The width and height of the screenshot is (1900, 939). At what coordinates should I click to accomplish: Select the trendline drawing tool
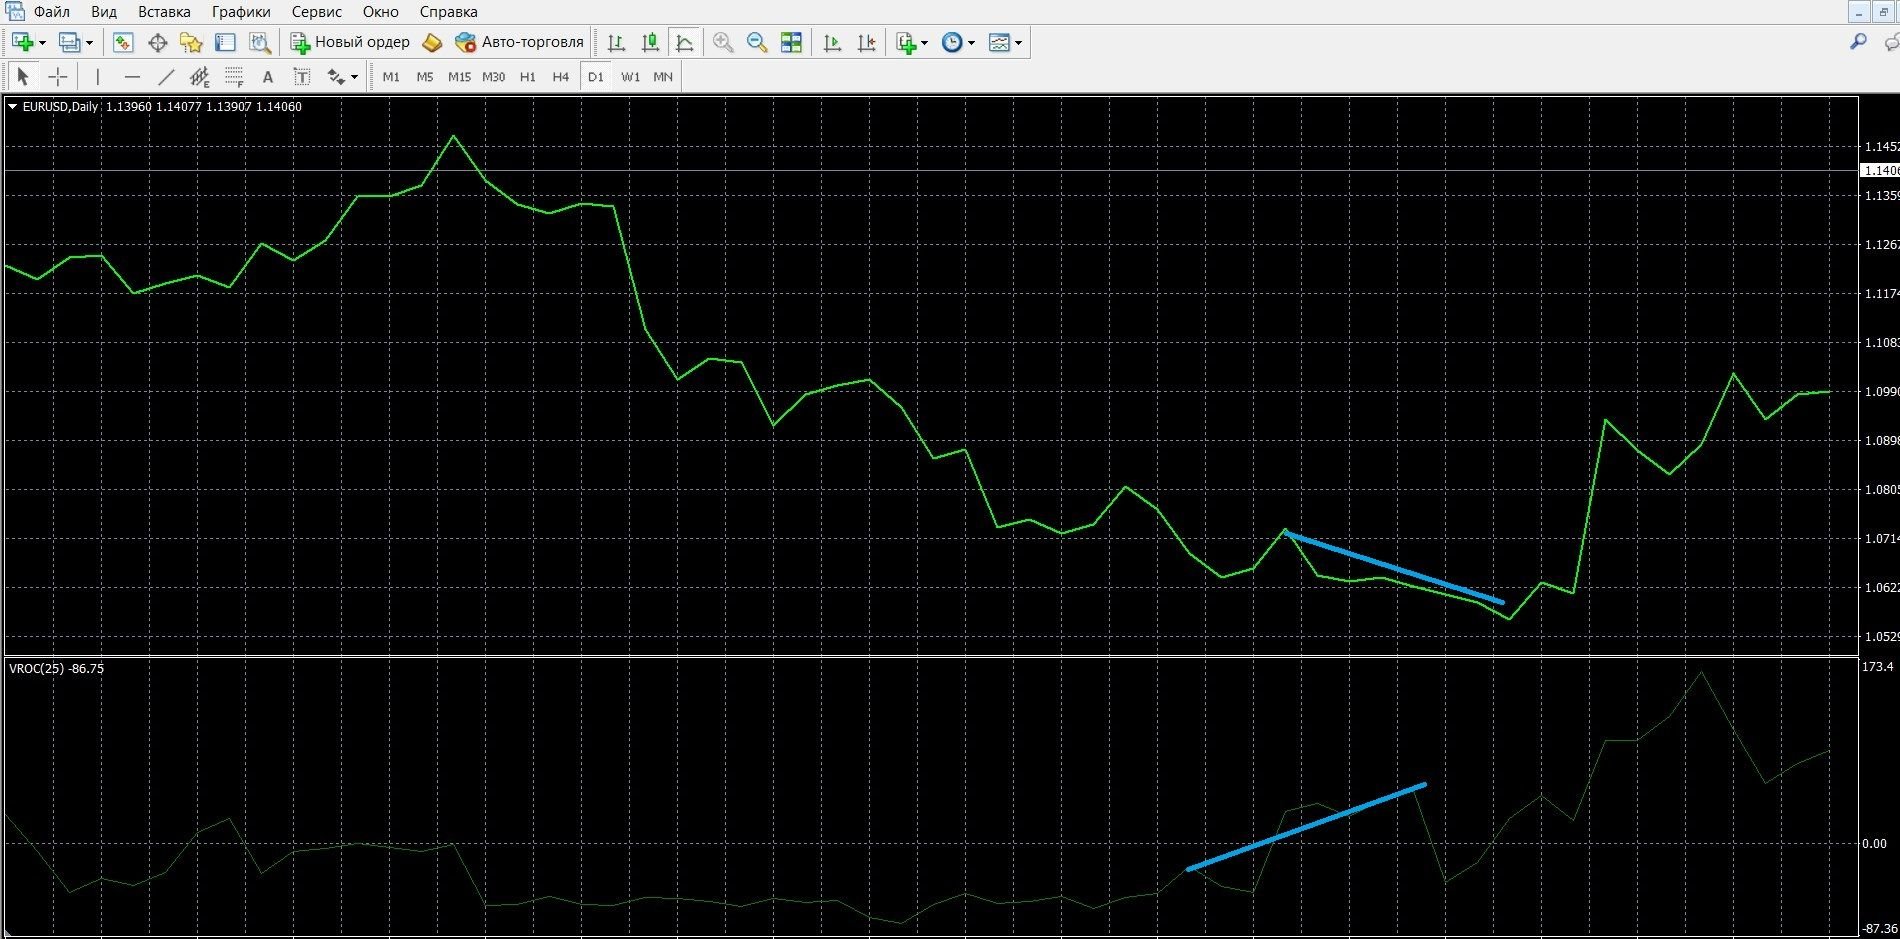point(166,76)
